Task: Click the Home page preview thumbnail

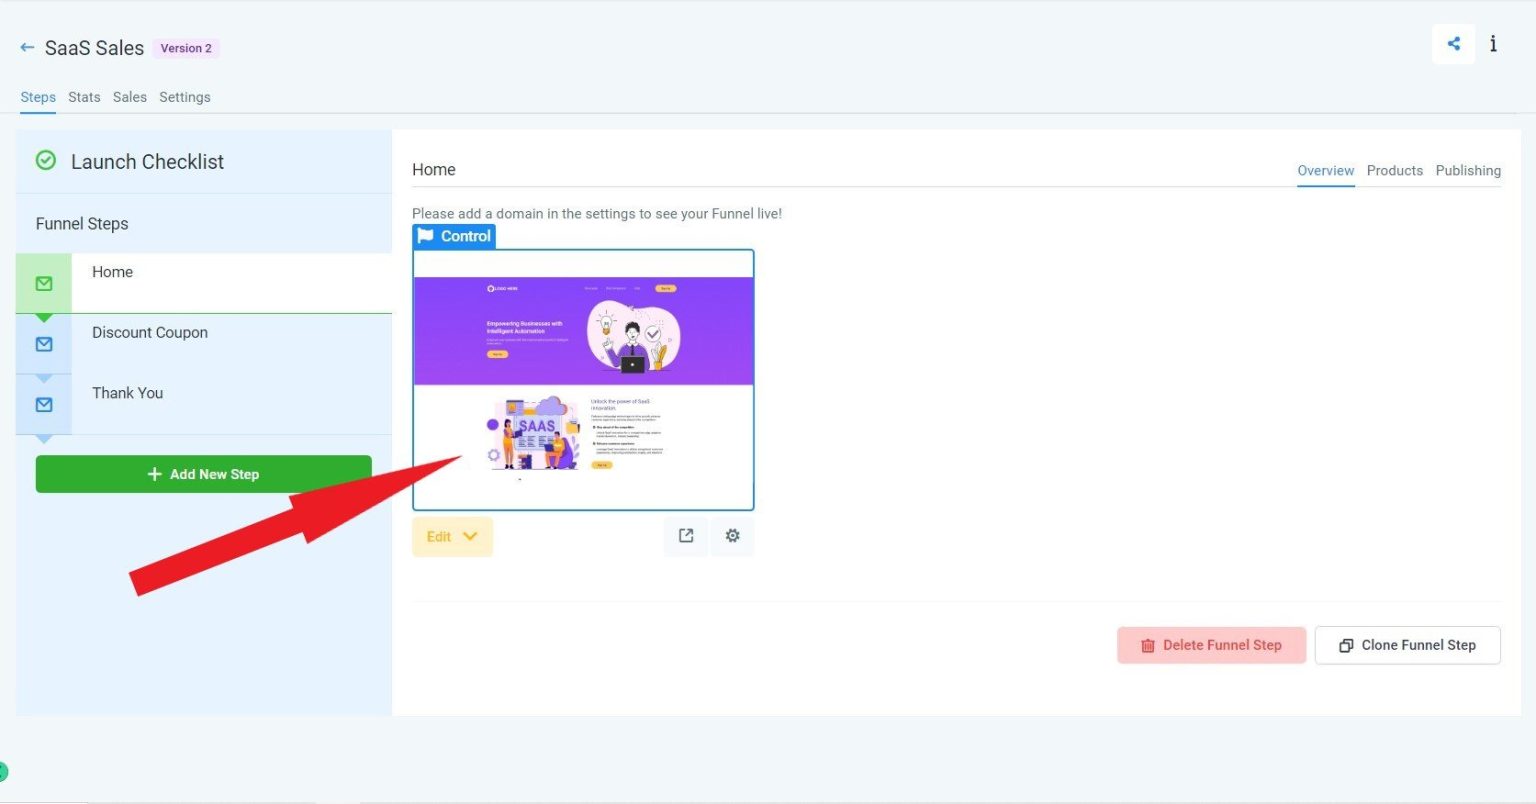Action: [583, 380]
